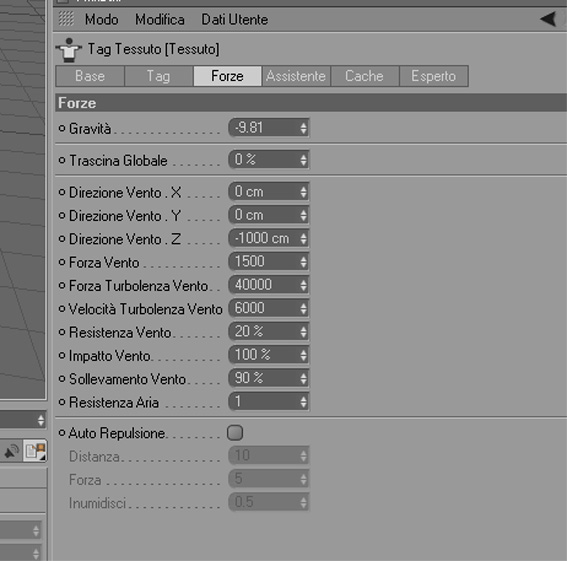
Task: Click the disabled Inumidisci field showing 0.5
Action: click(268, 502)
